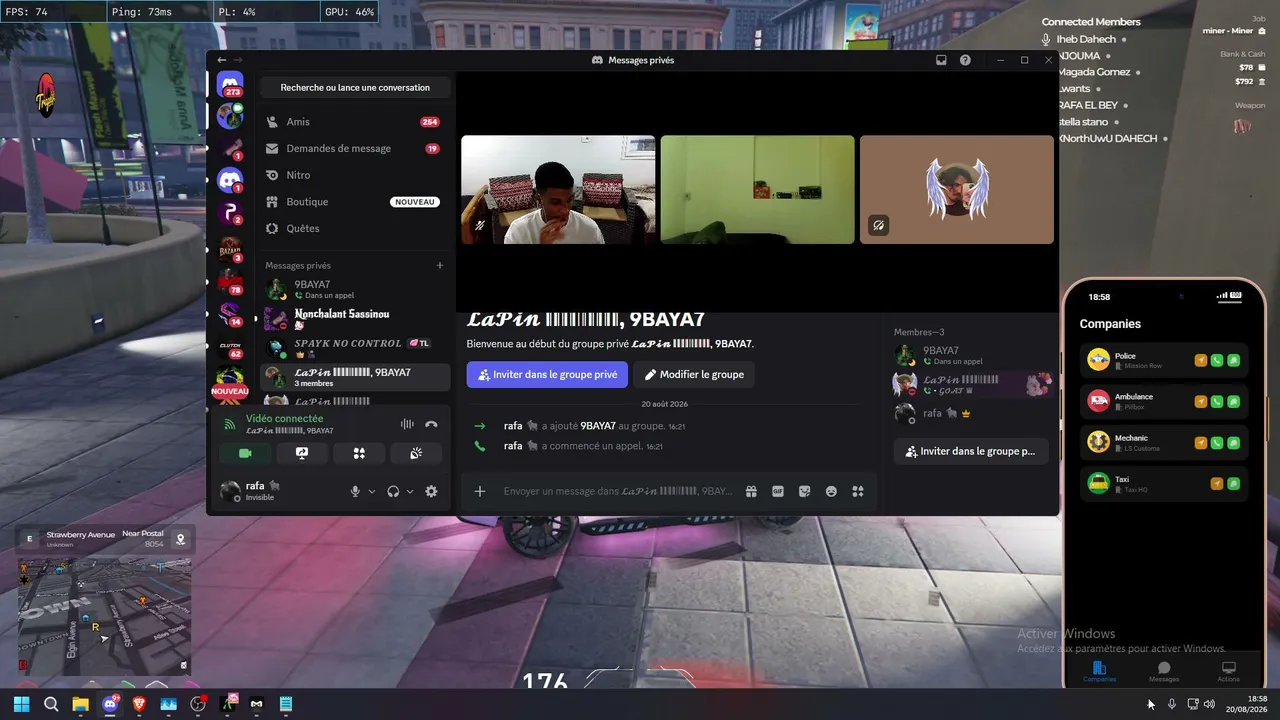Open the GIF picker

(x=778, y=491)
